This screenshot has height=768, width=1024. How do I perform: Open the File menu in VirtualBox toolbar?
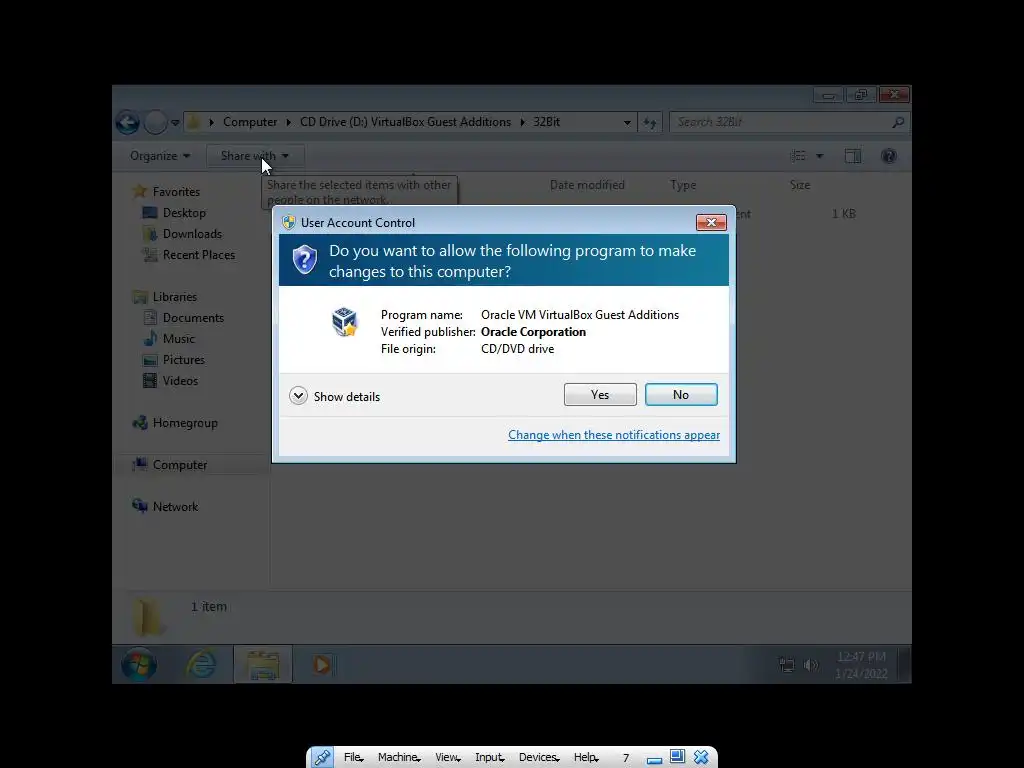tap(353, 758)
